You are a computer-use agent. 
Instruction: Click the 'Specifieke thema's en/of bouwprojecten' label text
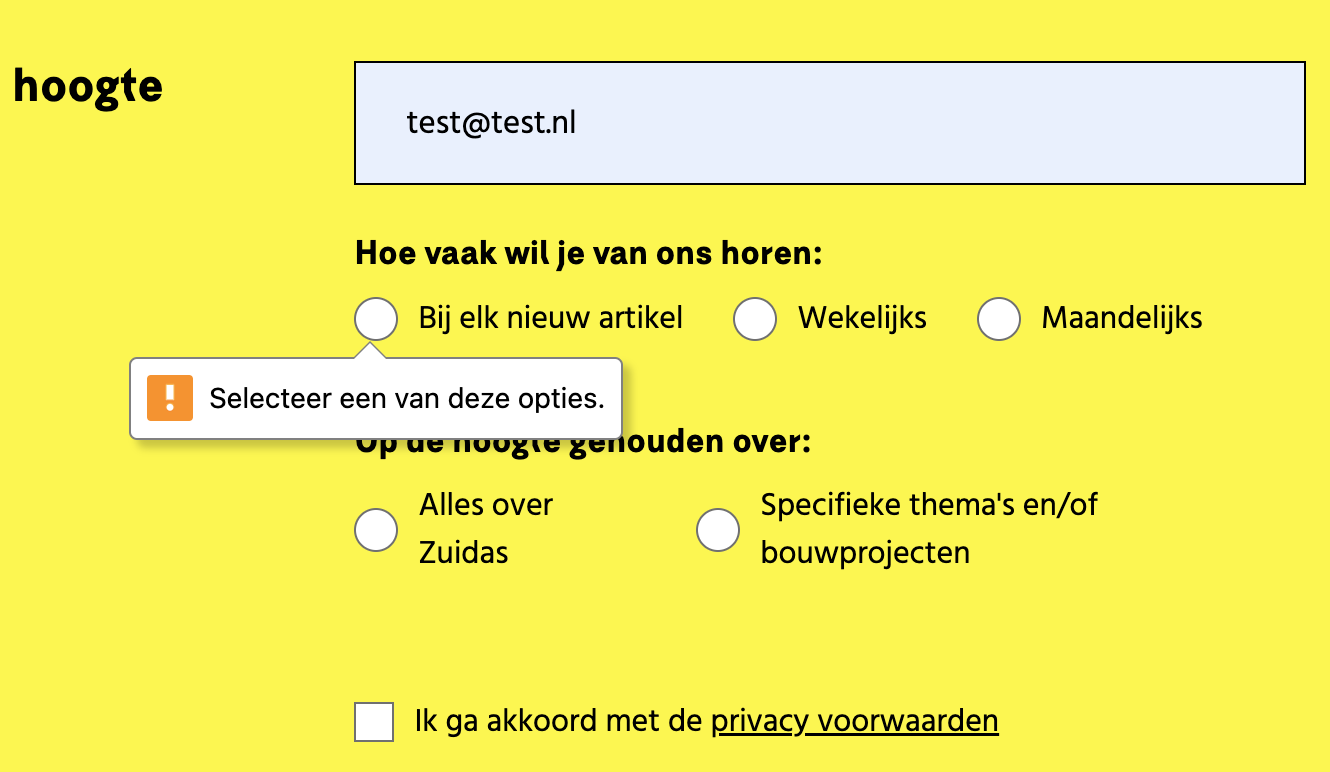click(928, 529)
